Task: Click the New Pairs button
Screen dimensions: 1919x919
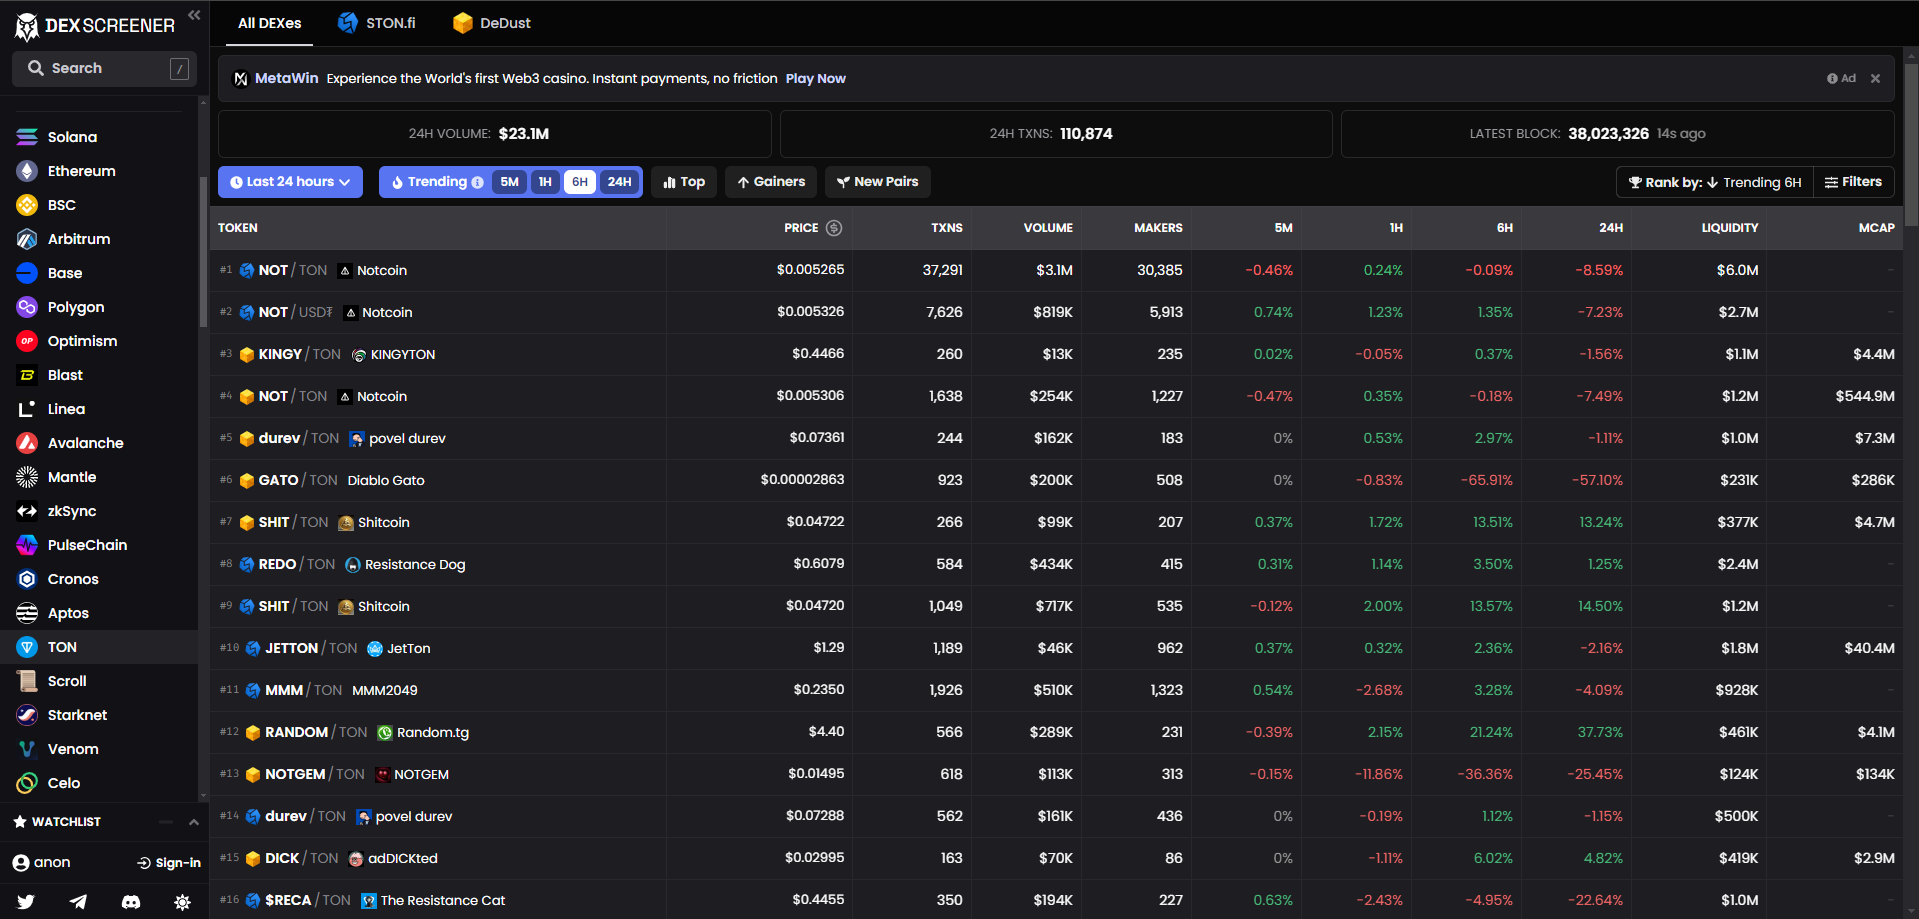Action: click(x=878, y=182)
